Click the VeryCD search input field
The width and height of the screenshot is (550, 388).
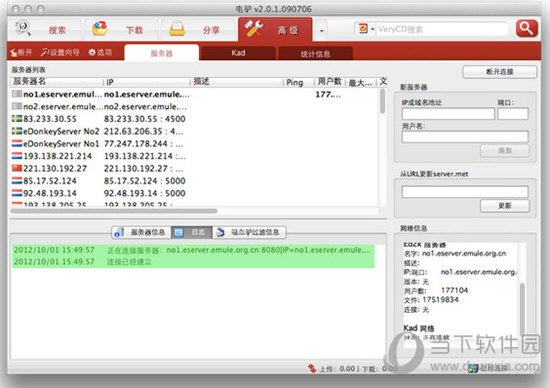point(442,29)
